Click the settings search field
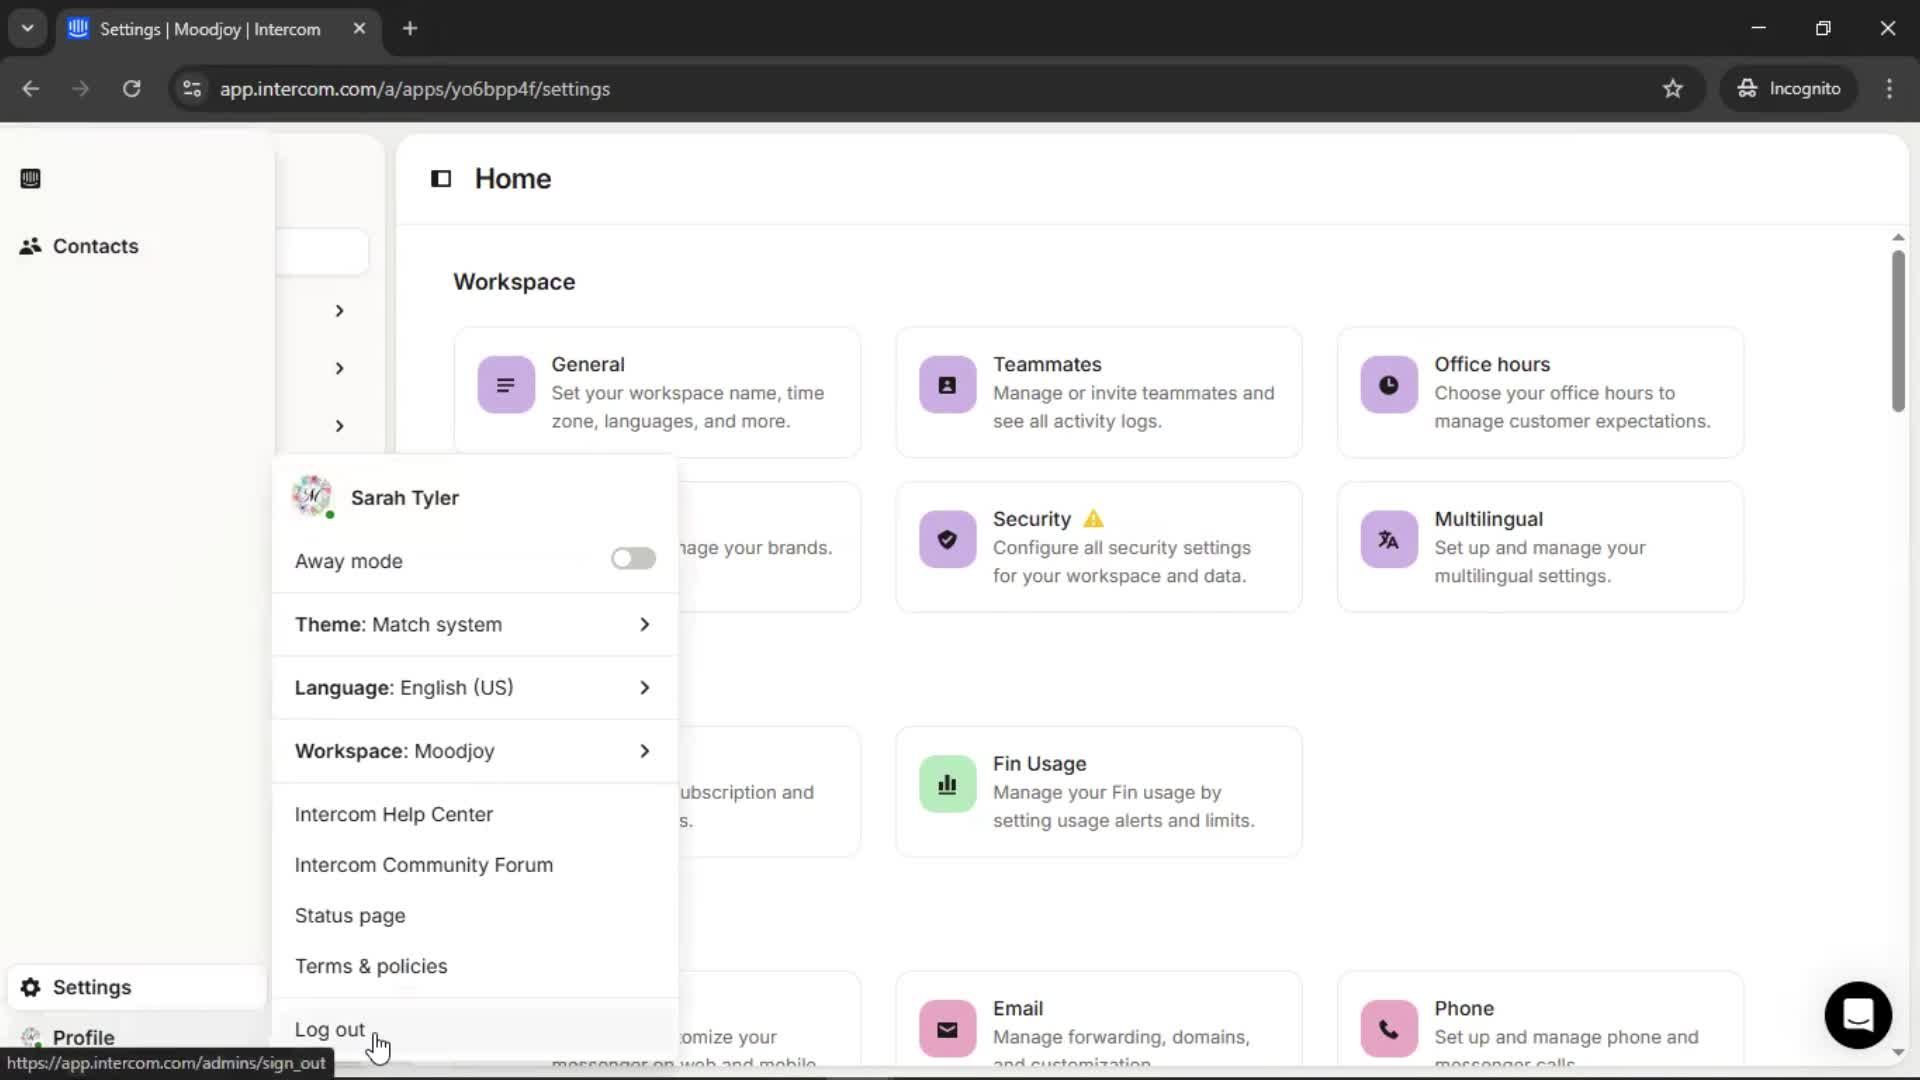Screen dimensions: 1920x1080 coord(322,252)
